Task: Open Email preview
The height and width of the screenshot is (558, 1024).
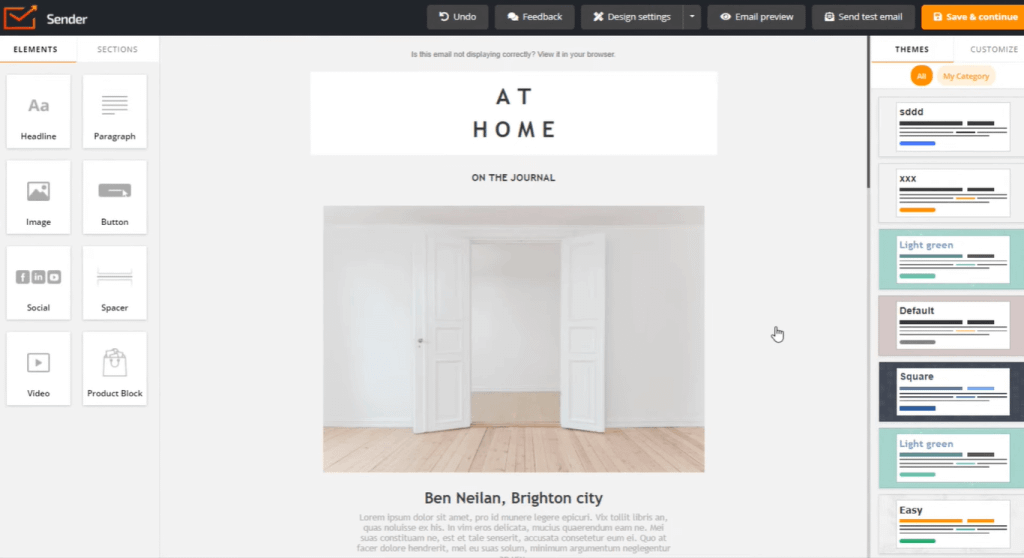Action: pyautogui.click(x=756, y=17)
